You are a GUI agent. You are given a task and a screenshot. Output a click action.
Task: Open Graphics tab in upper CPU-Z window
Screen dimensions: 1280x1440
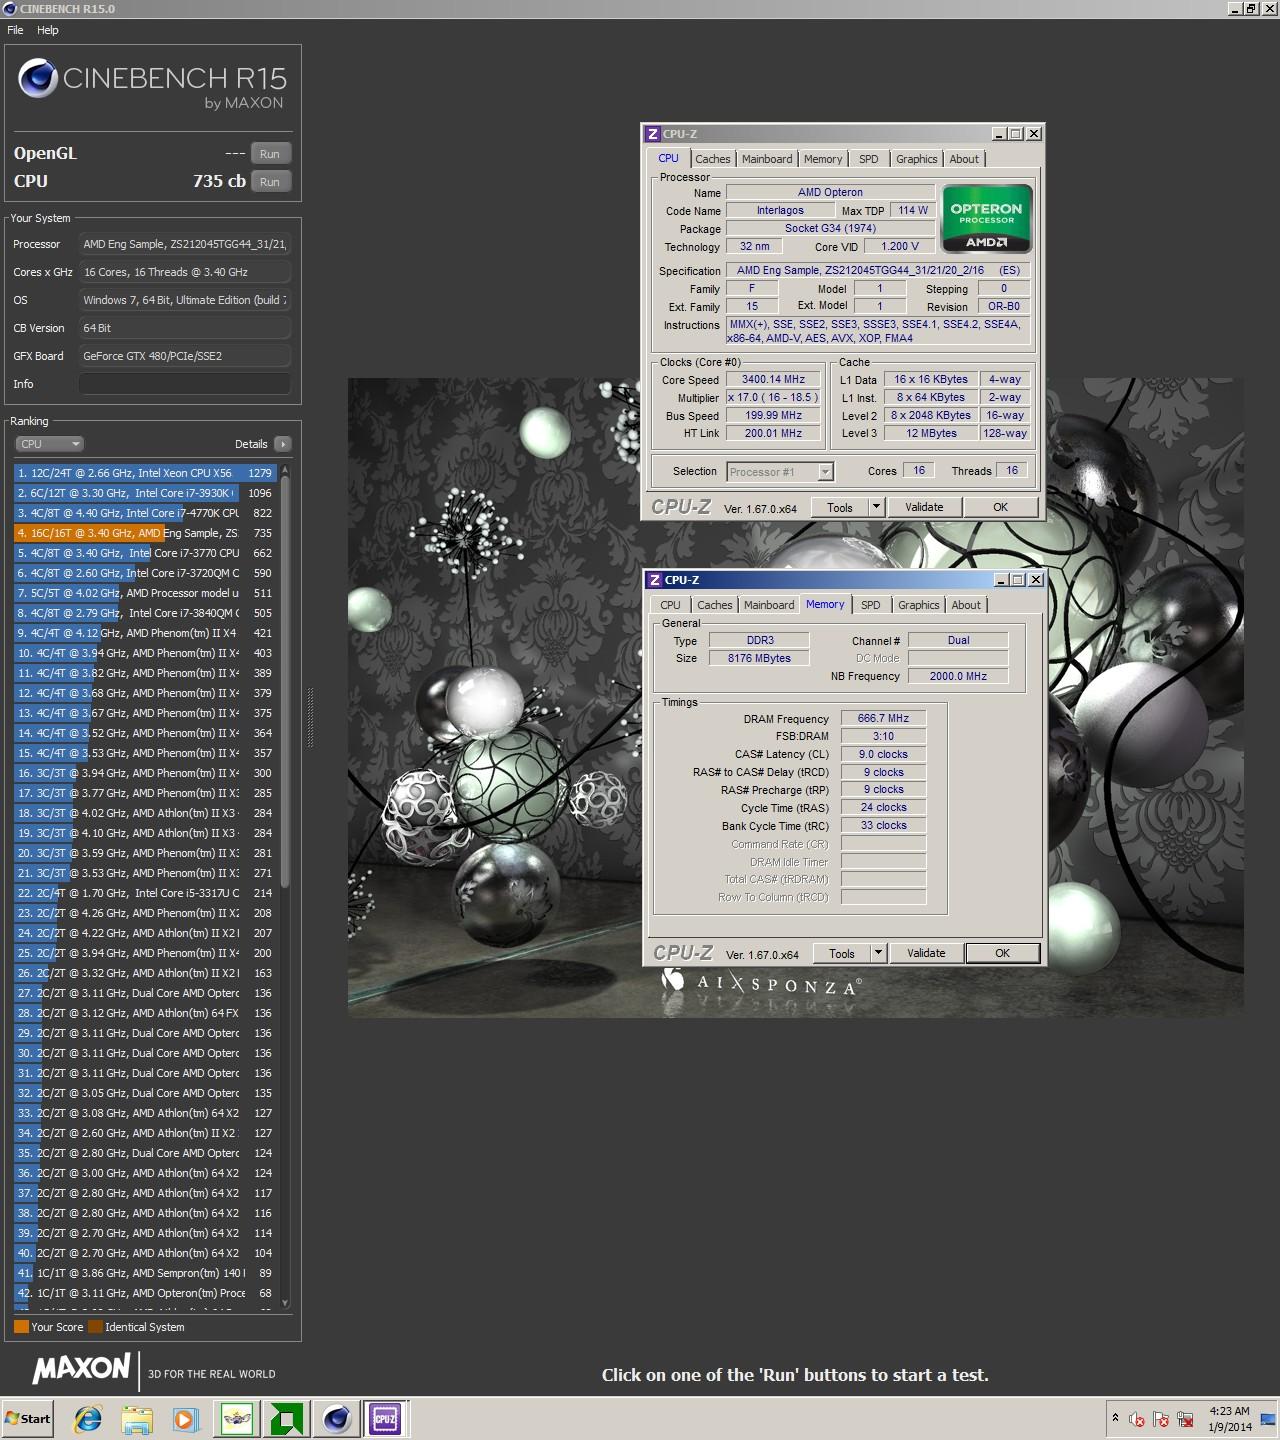point(917,159)
